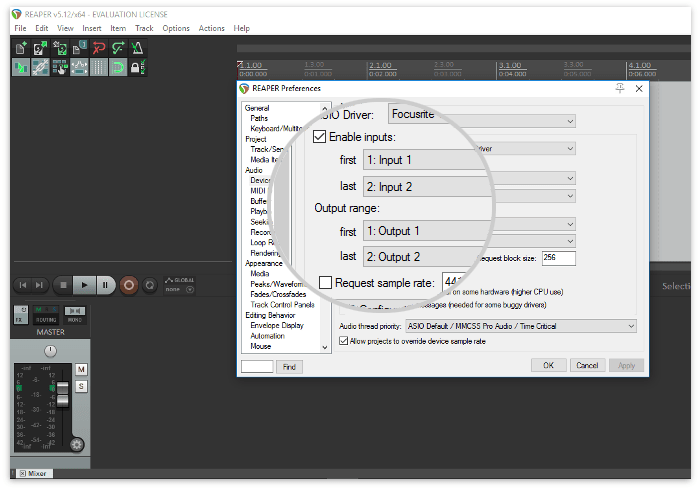Toggle the Repeat loop button
The image size is (700, 491).
pyautogui.click(x=150, y=285)
